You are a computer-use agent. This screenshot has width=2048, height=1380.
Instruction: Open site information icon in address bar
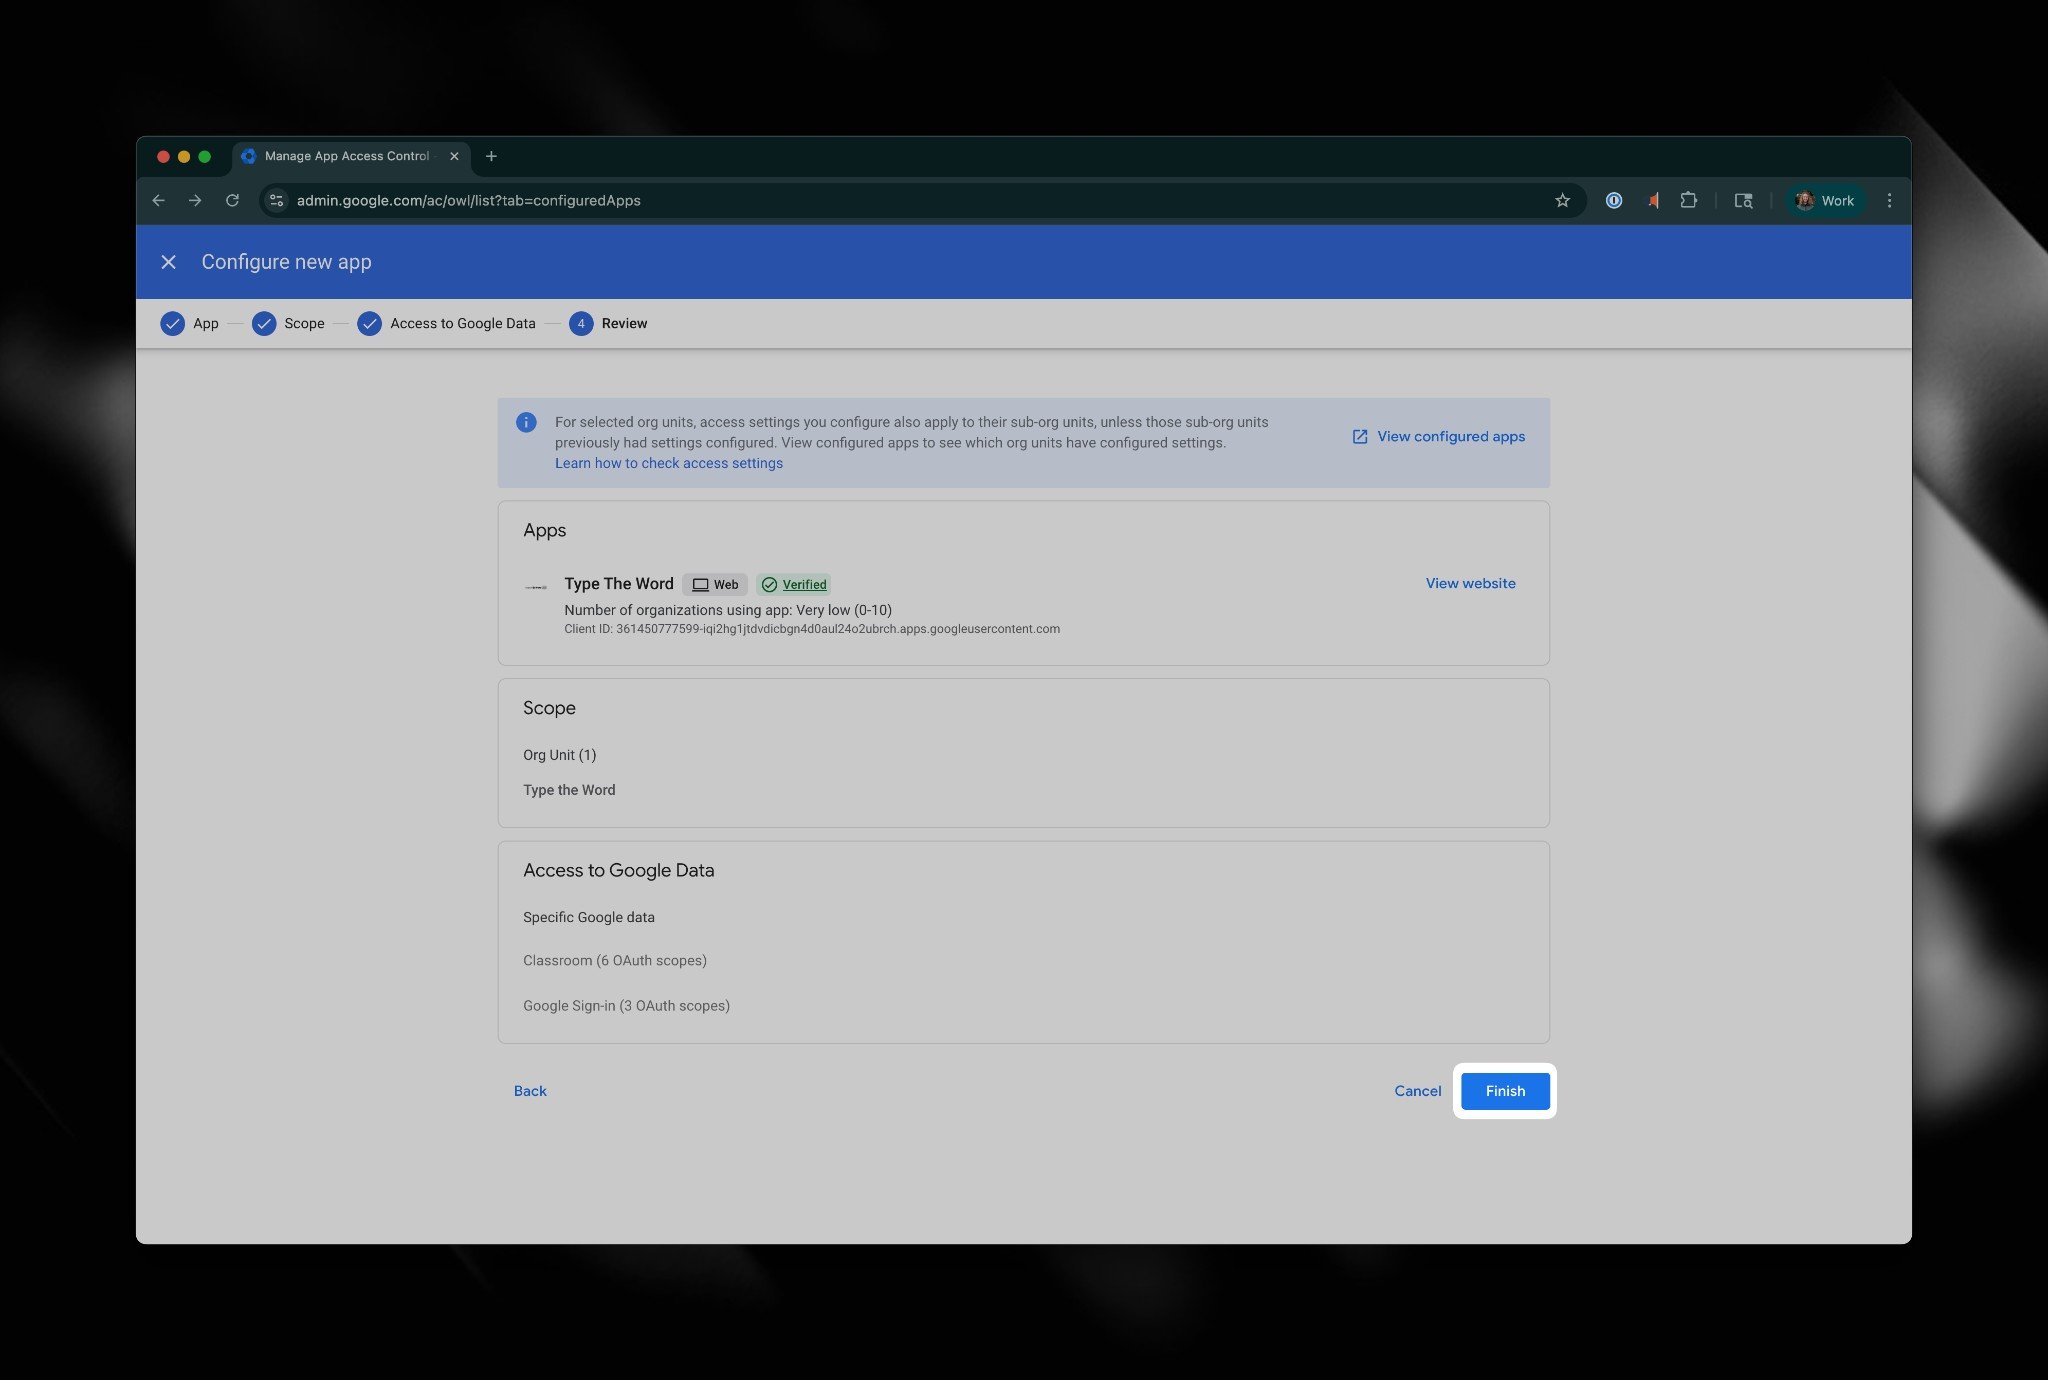tap(277, 201)
